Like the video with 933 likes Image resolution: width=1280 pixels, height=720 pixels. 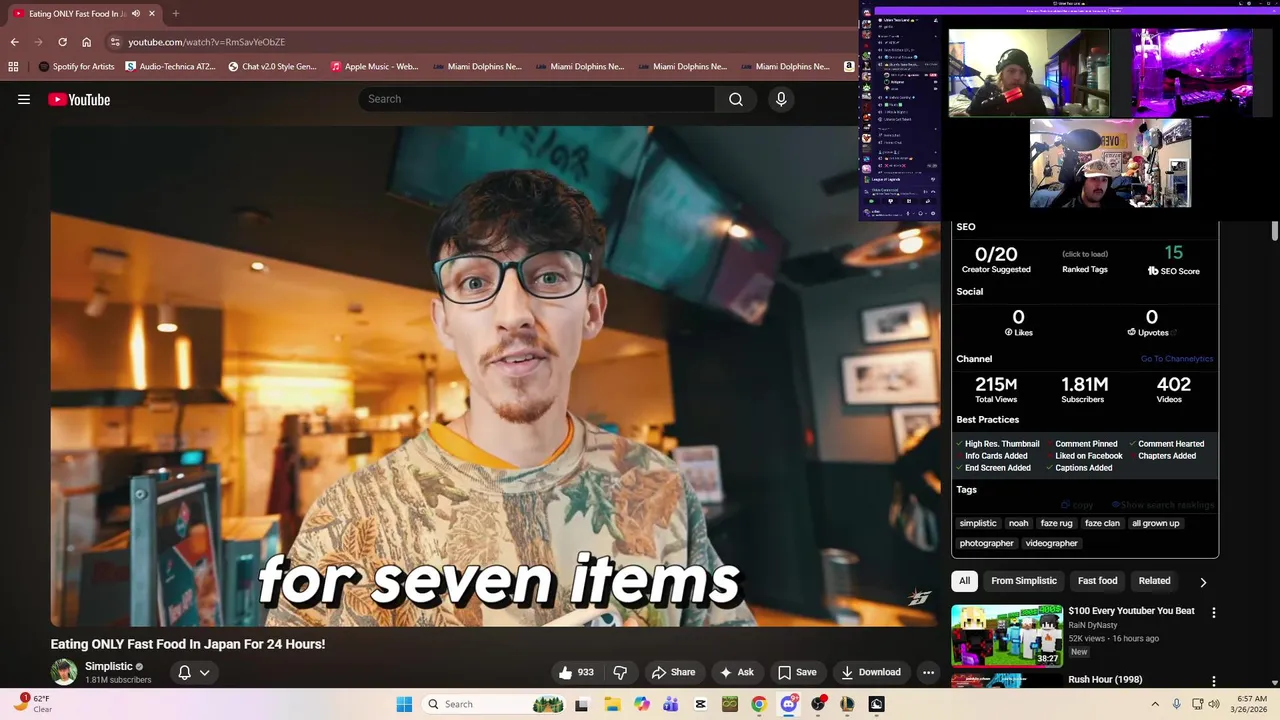576,672
